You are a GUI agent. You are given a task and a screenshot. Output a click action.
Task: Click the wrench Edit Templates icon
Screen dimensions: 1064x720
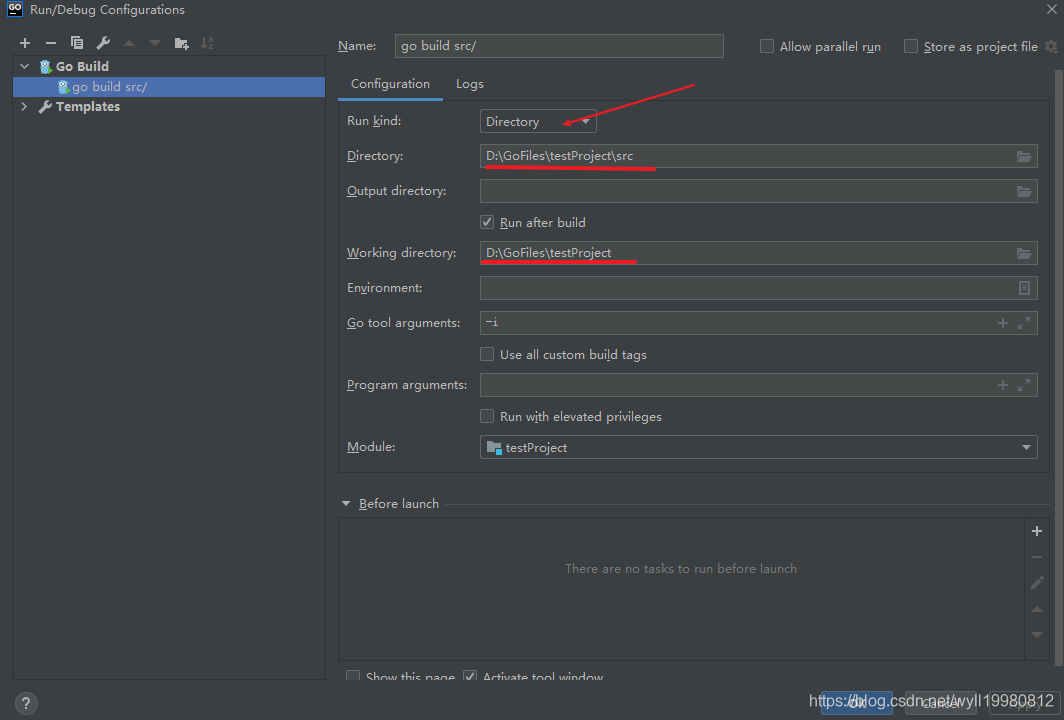(x=103, y=43)
